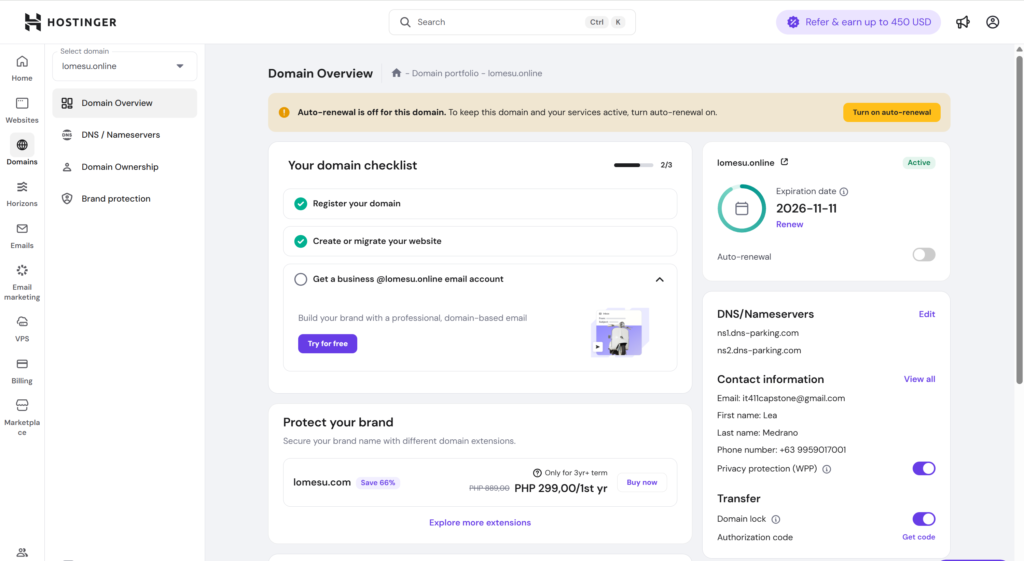Viewport: 1024px width, 561px height.
Task: Open the user profile icon
Action: tap(992, 22)
